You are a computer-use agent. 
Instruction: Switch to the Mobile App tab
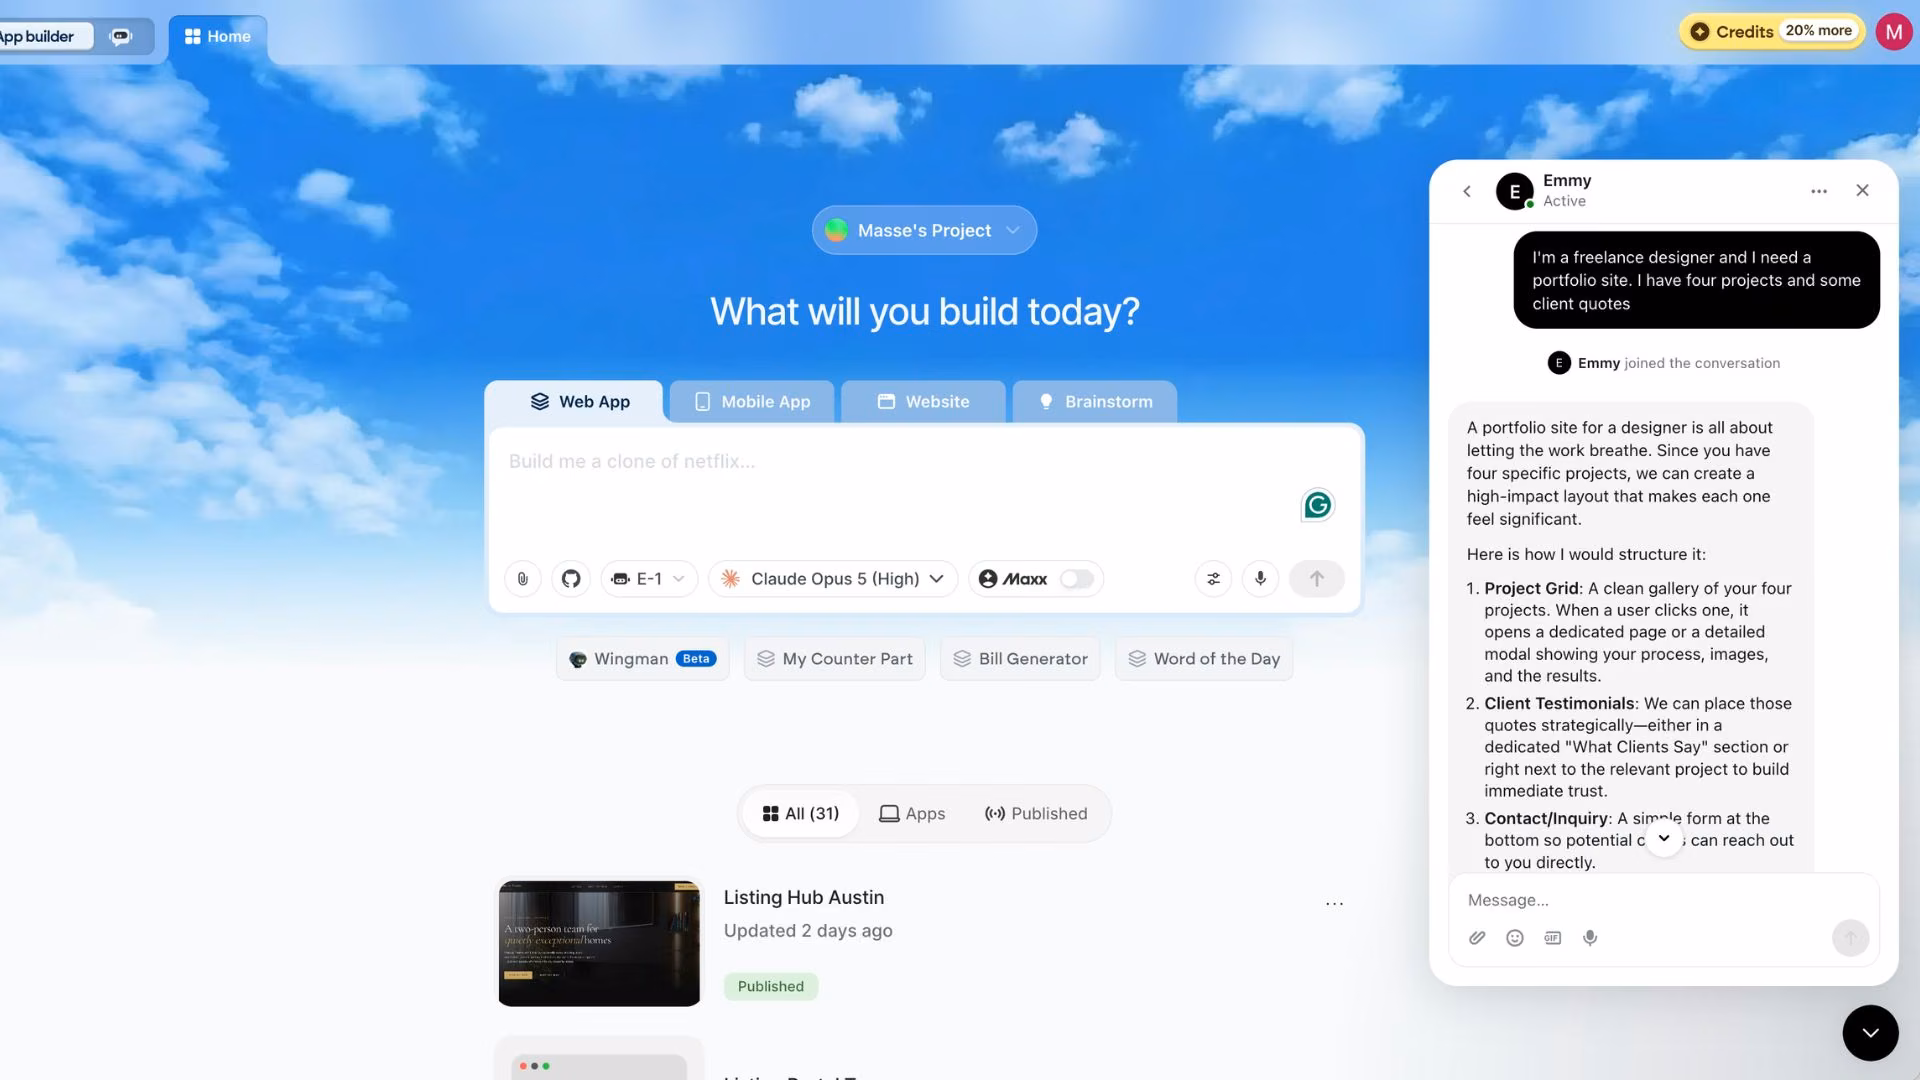tap(752, 402)
